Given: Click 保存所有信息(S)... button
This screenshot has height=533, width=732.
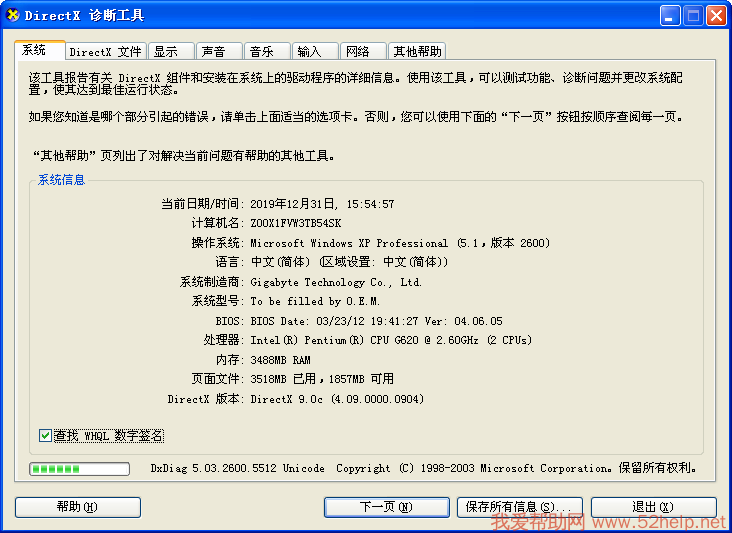Looking at the screenshot, I should point(520,507).
